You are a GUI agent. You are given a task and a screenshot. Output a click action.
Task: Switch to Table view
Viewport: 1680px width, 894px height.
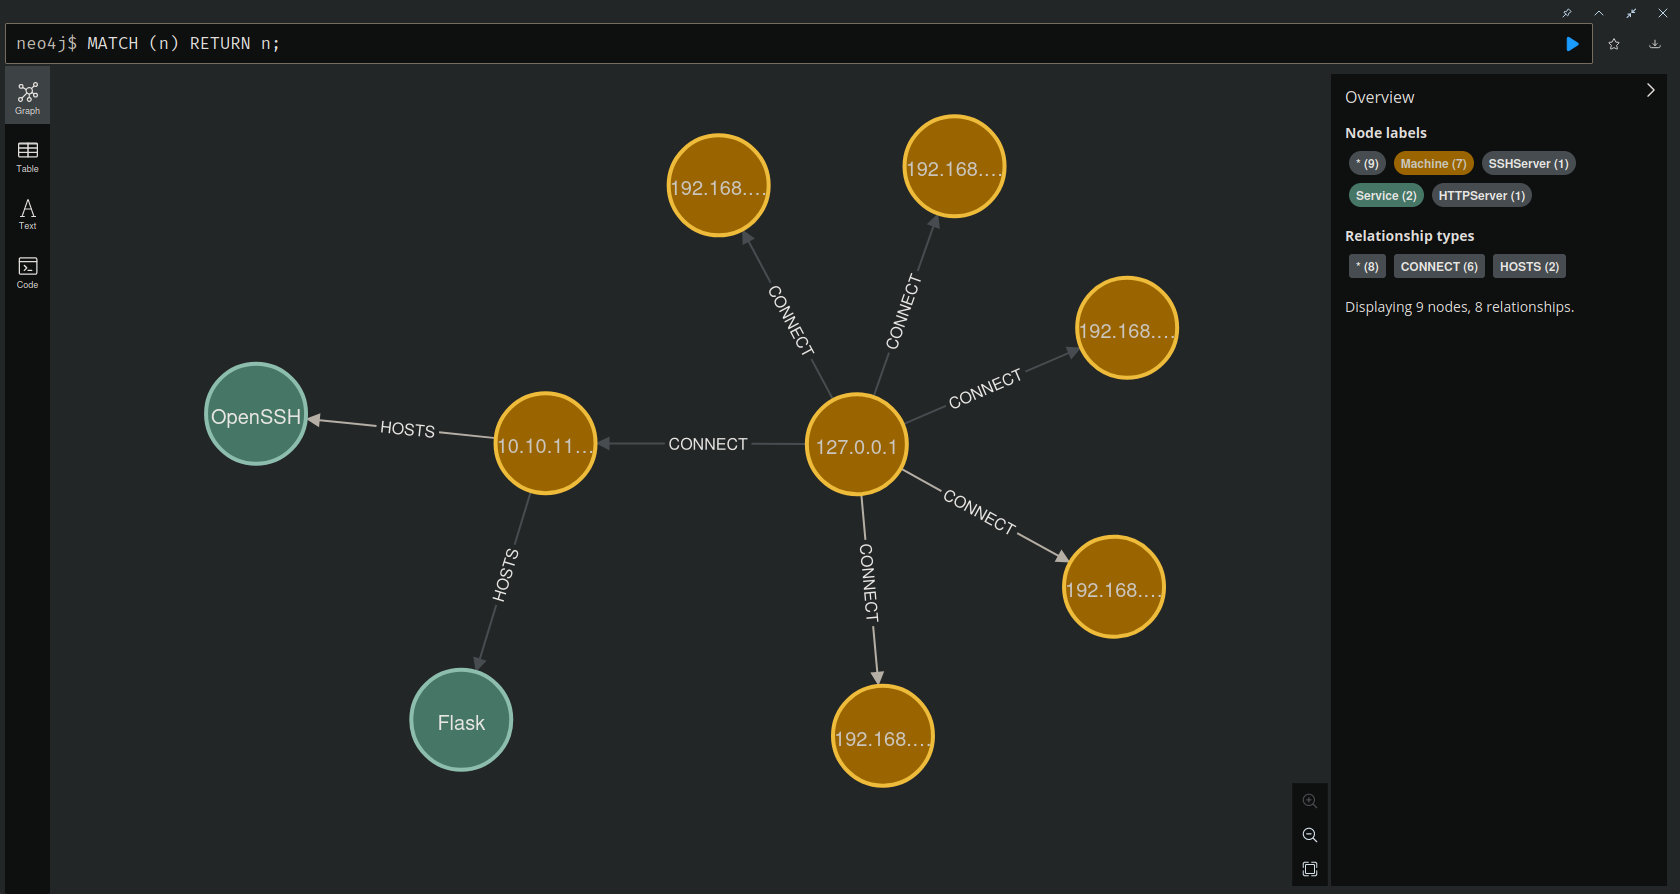coord(28,156)
